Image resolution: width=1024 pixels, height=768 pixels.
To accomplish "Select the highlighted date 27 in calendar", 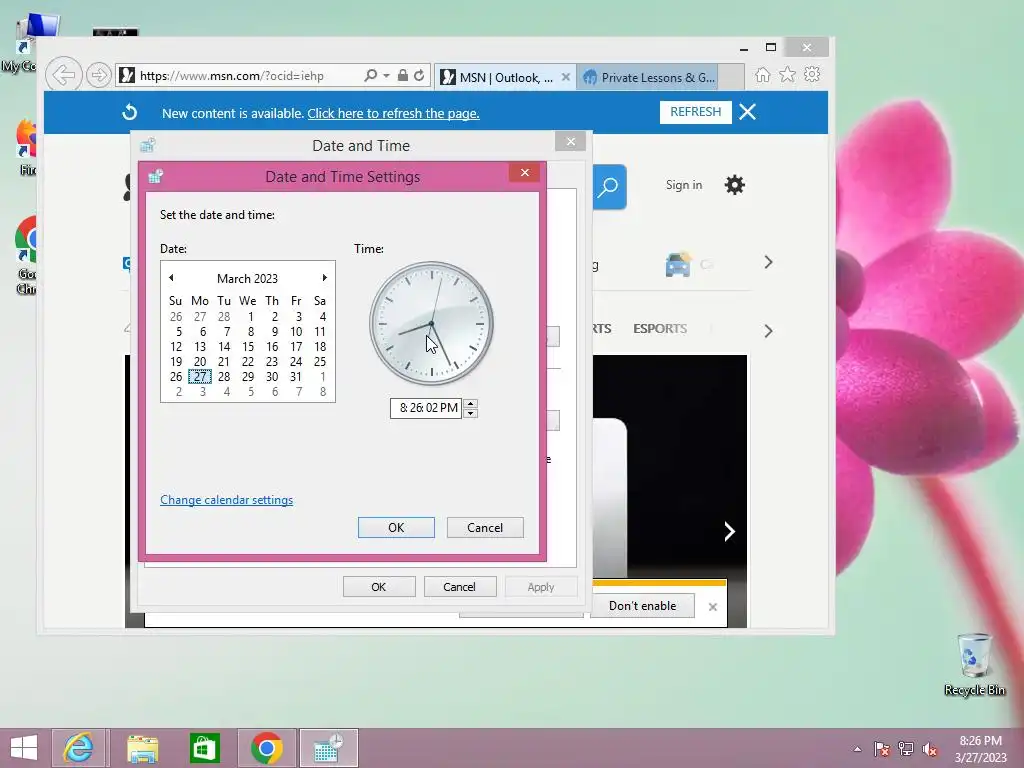I will [x=200, y=377].
